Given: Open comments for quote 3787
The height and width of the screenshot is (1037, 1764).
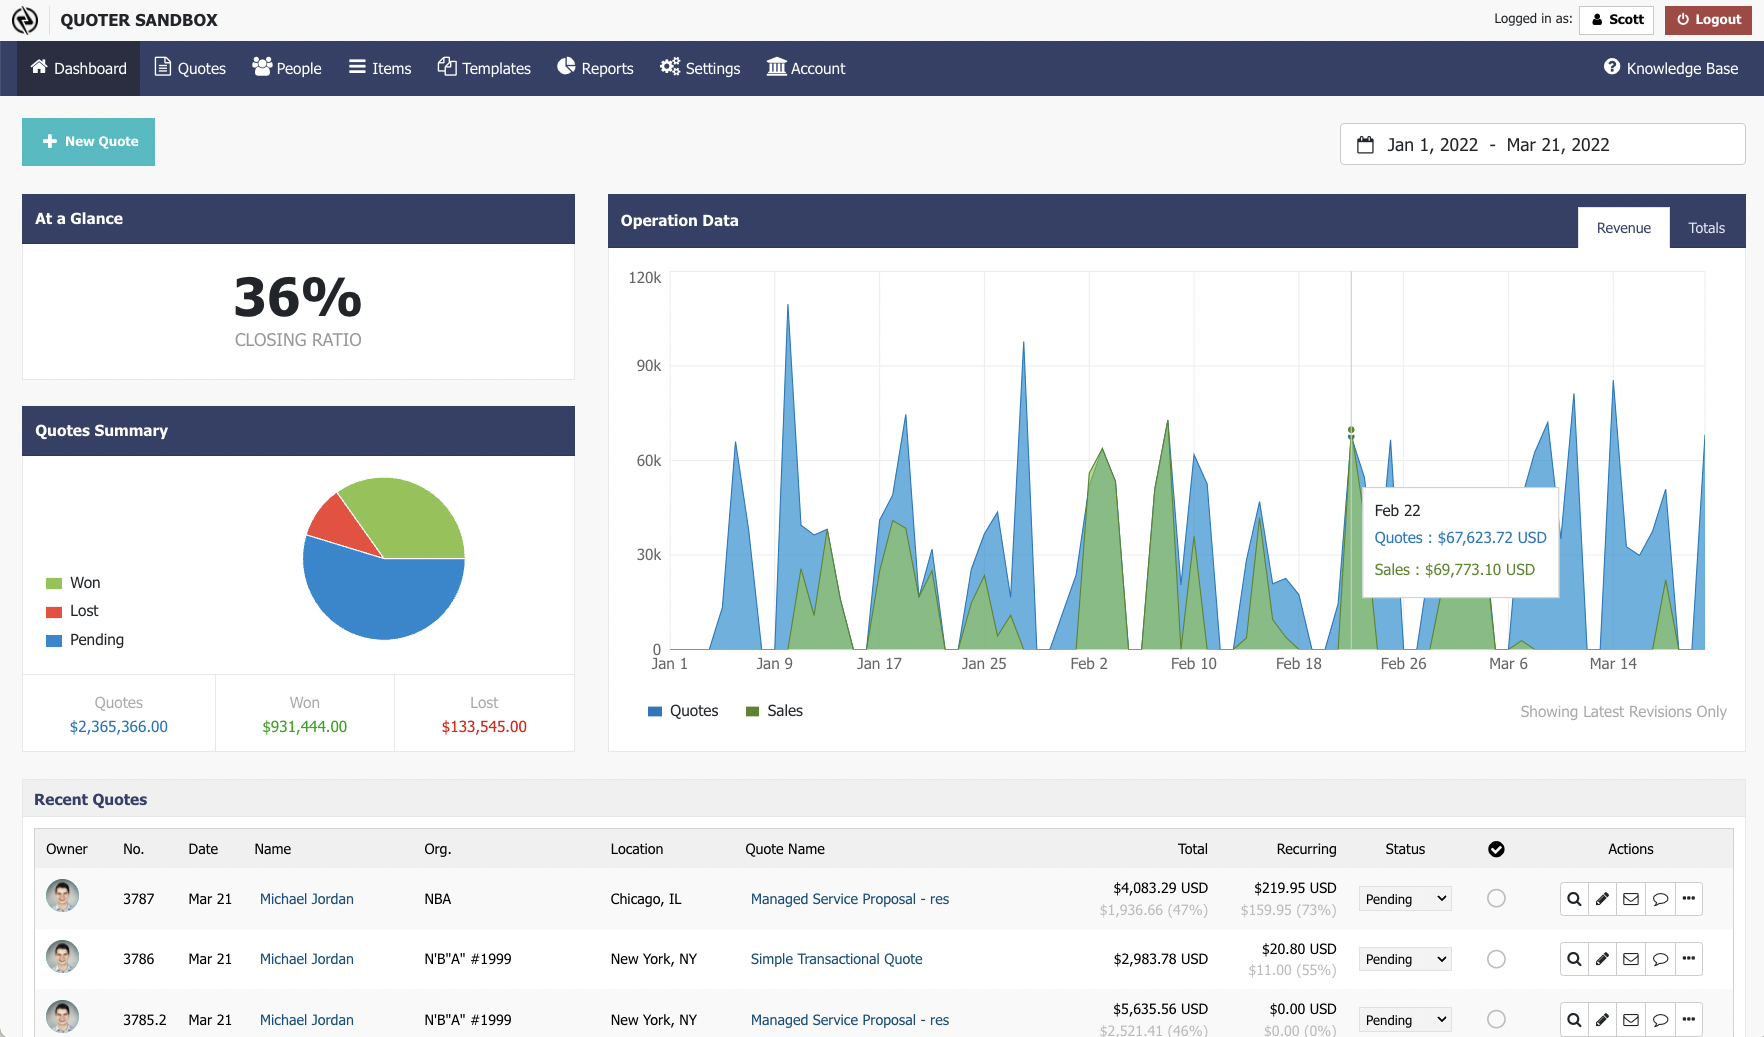Looking at the screenshot, I should point(1660,899).
